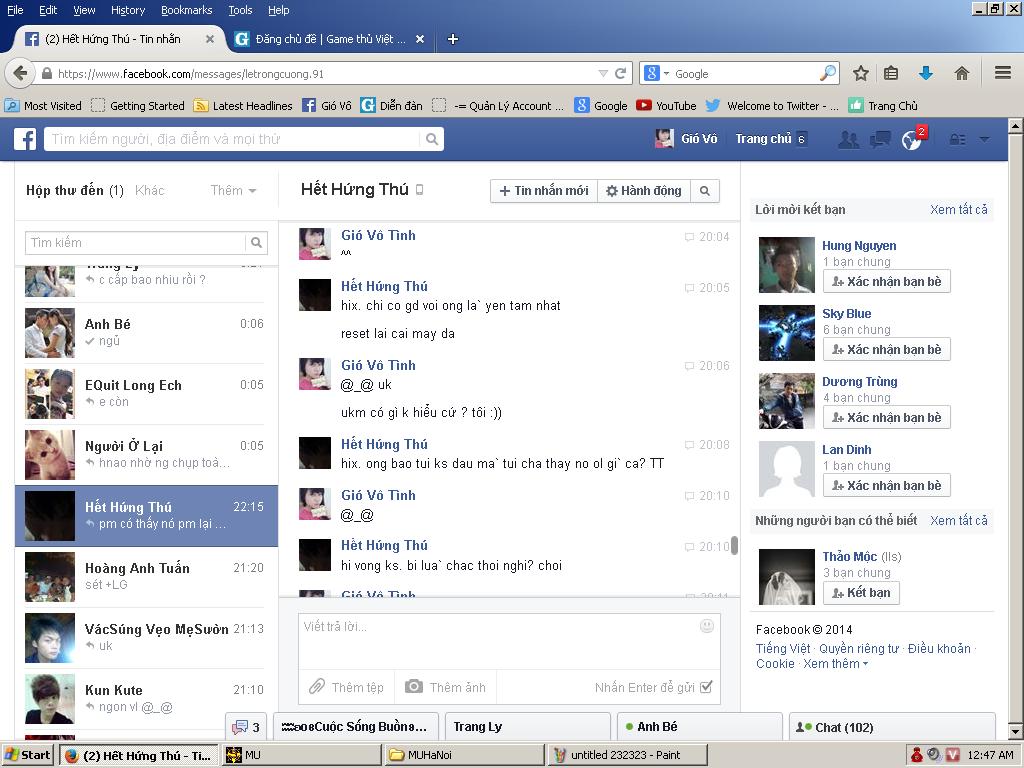The image size is (1024, 768).
Task: Close the Hết Hứng Thú browser tab
Action: (x=210, y=39)
